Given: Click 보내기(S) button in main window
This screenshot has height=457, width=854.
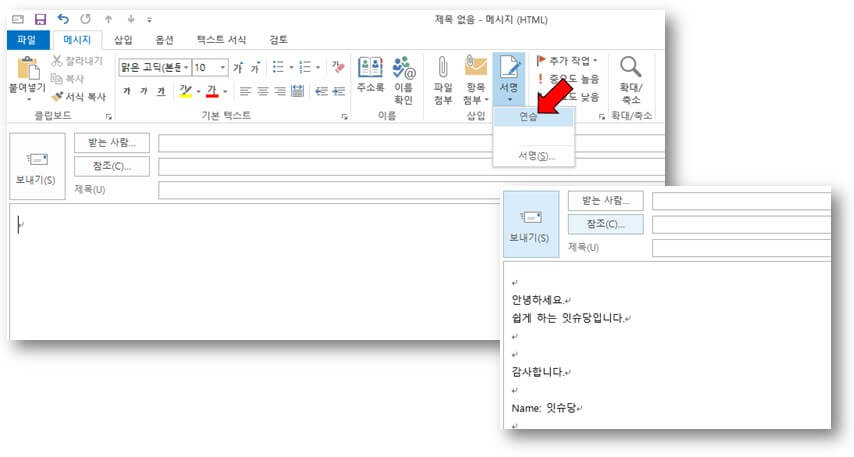Looking at the screenshot, I should [37, 166].
